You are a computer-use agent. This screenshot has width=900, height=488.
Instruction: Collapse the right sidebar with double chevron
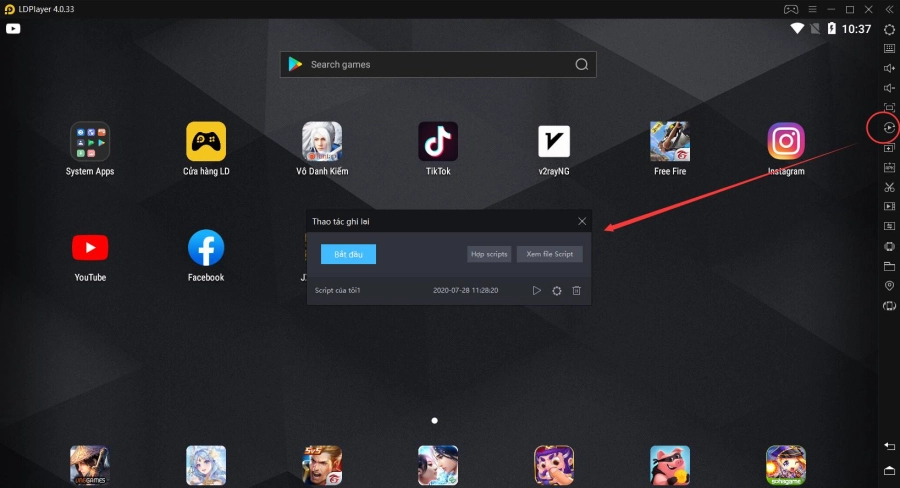coord(889,9)
